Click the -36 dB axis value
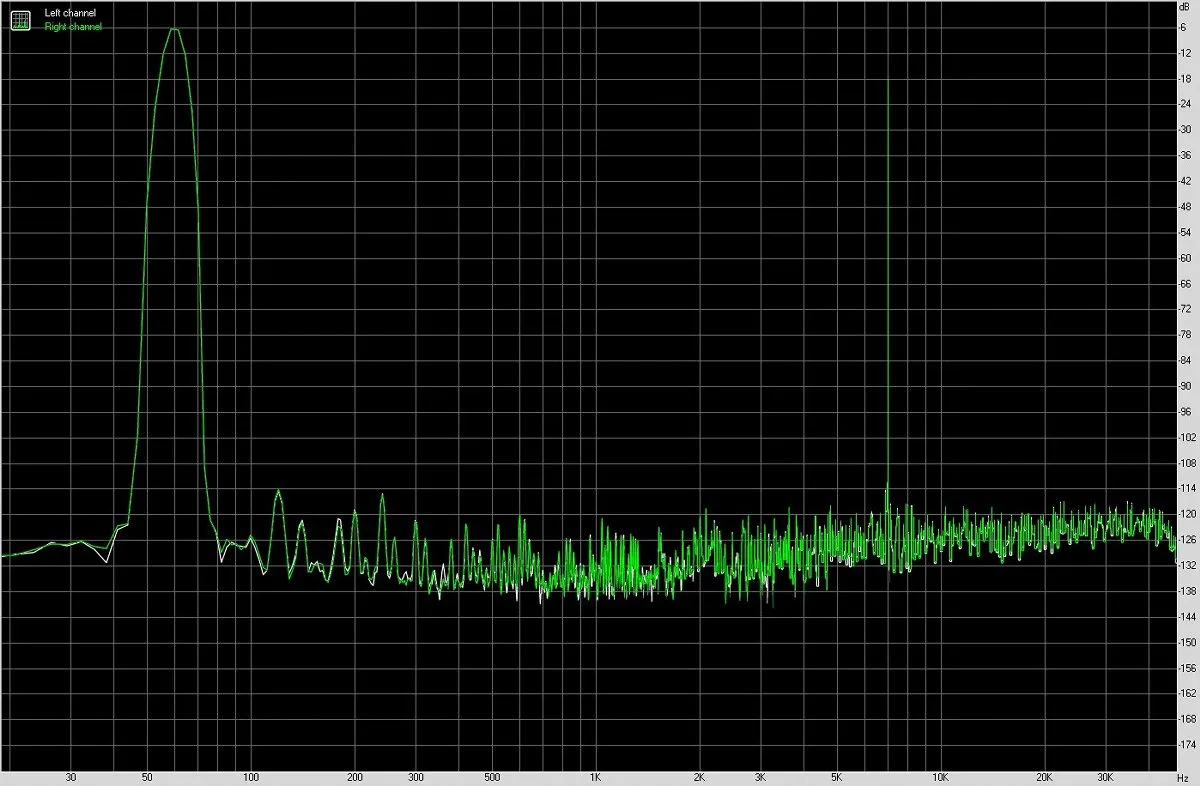Image resolution: width=1200 pixels, height=786 pixels. click(1186, 155)
